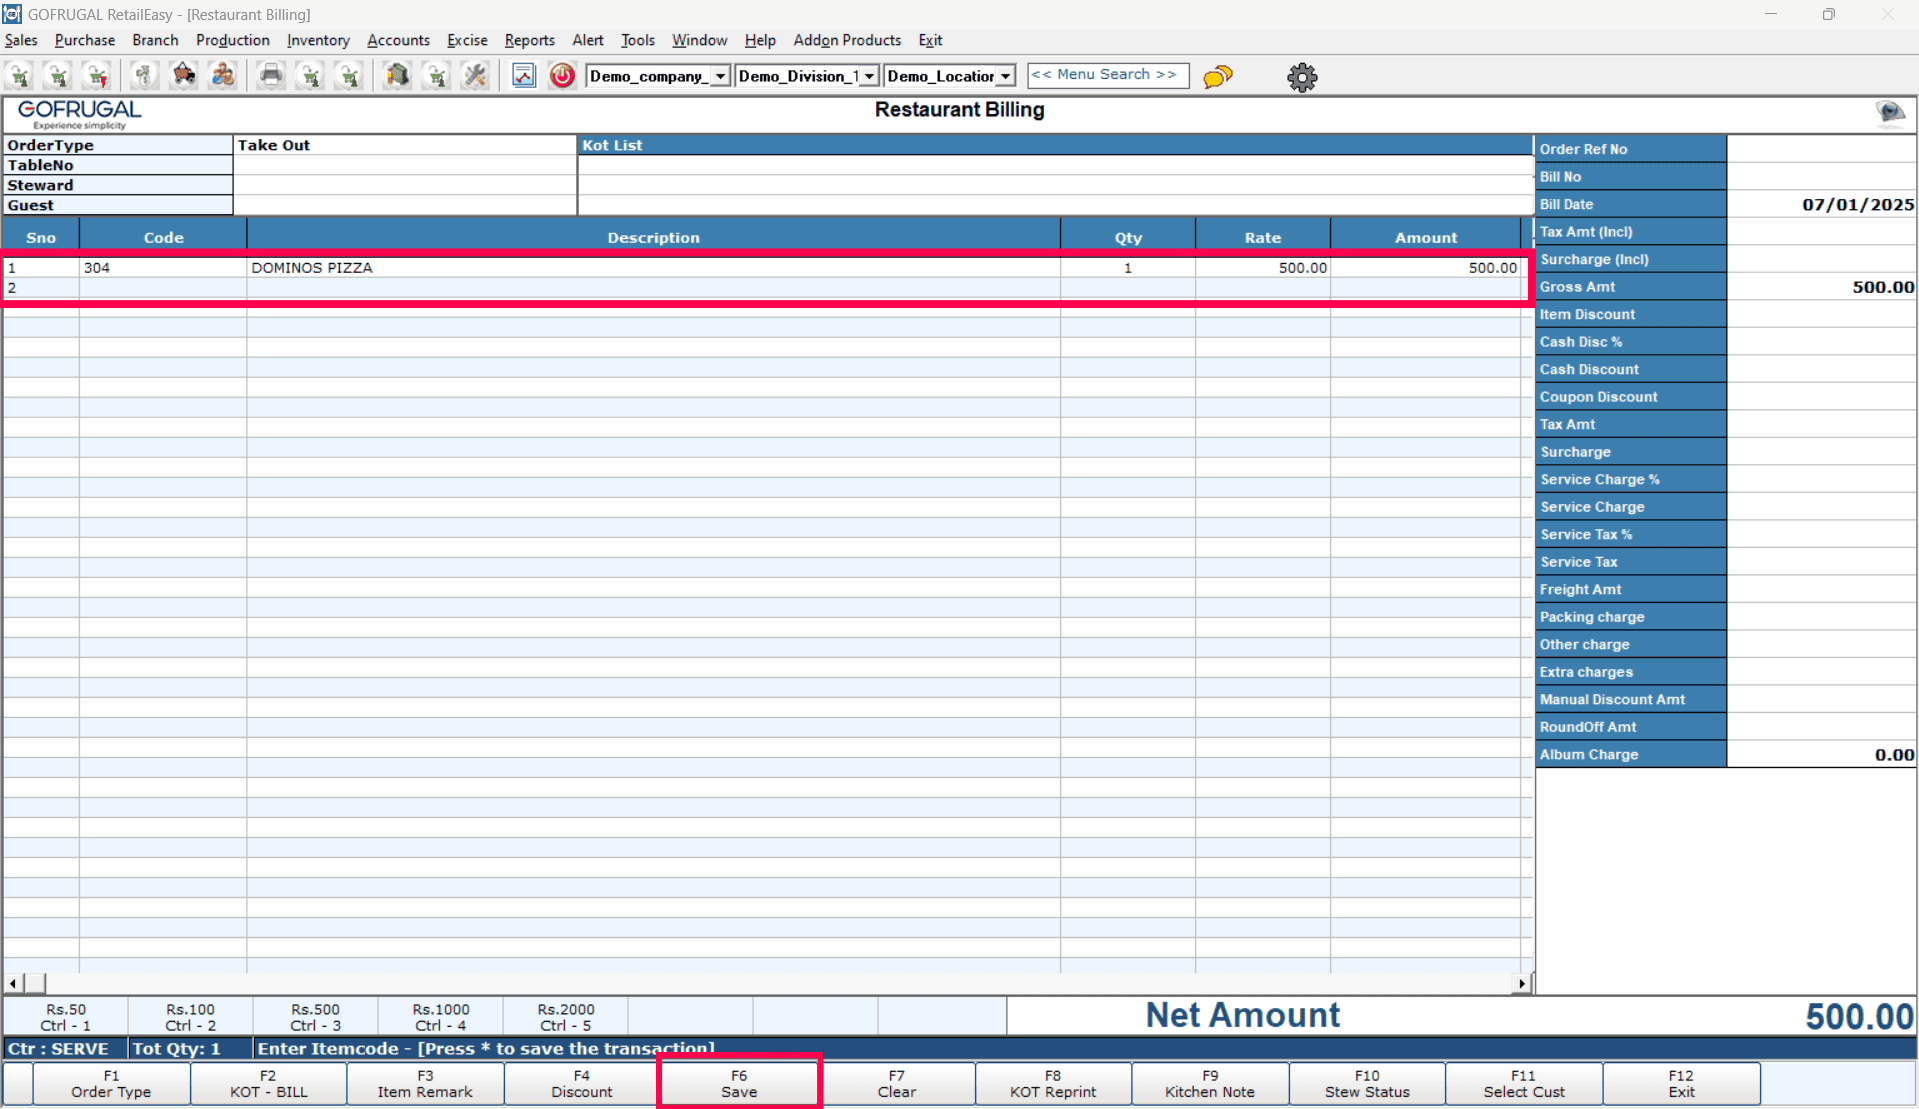The width and height of the screenshot is (1919, 1109).
Task: Click the F7 Clear button
Action: click(x=896, y=1084)
